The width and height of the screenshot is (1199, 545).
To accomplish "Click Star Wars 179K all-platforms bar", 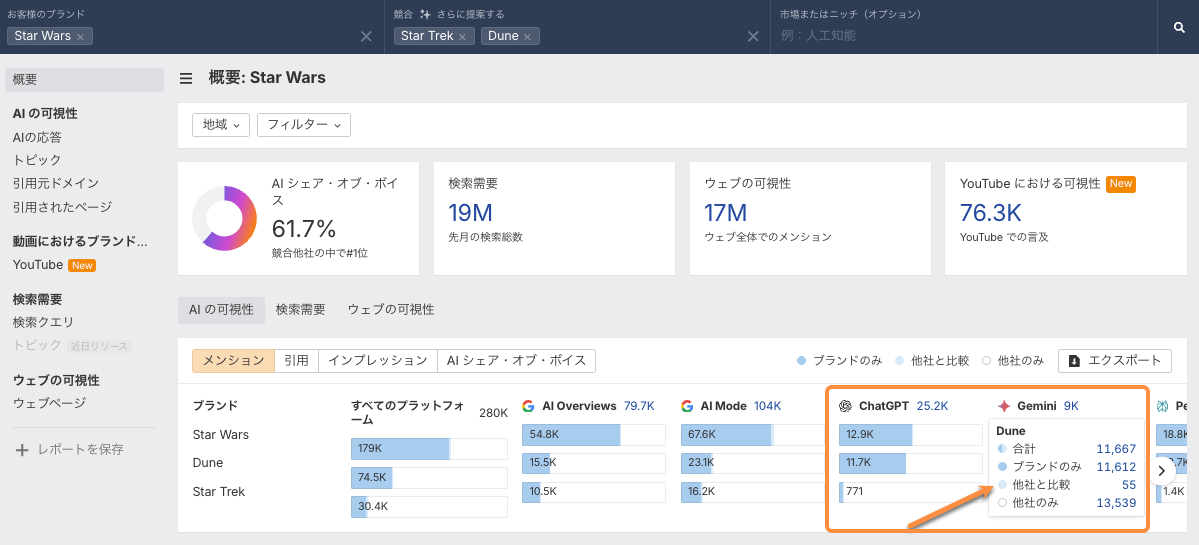I will (400, 449).
